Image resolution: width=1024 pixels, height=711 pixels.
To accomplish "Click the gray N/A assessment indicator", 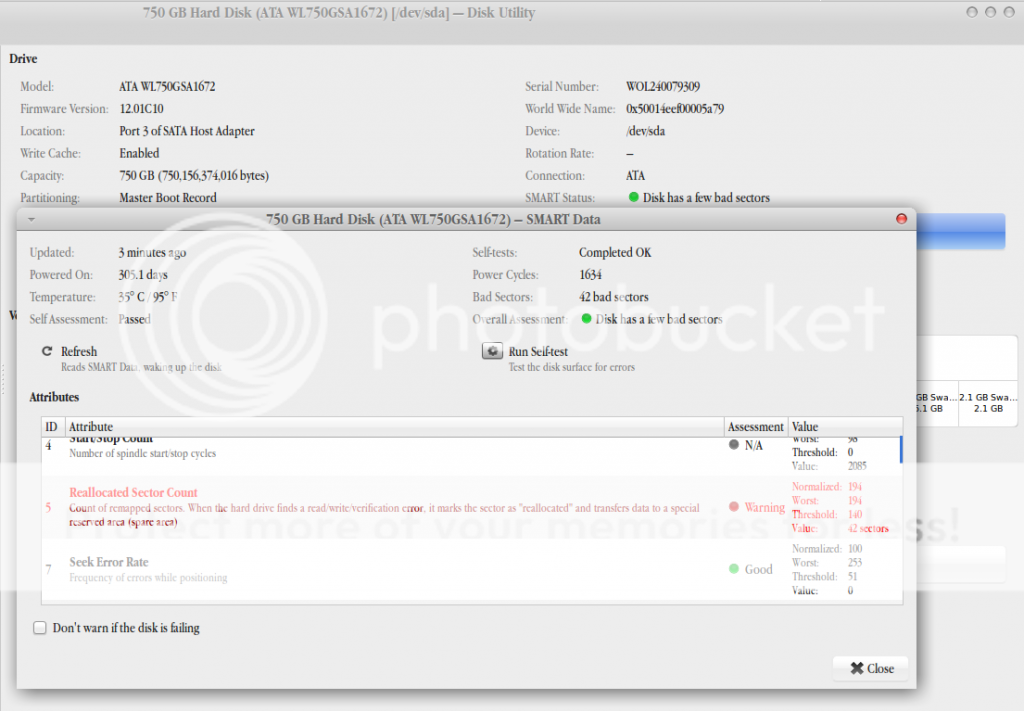I will 734,445.
